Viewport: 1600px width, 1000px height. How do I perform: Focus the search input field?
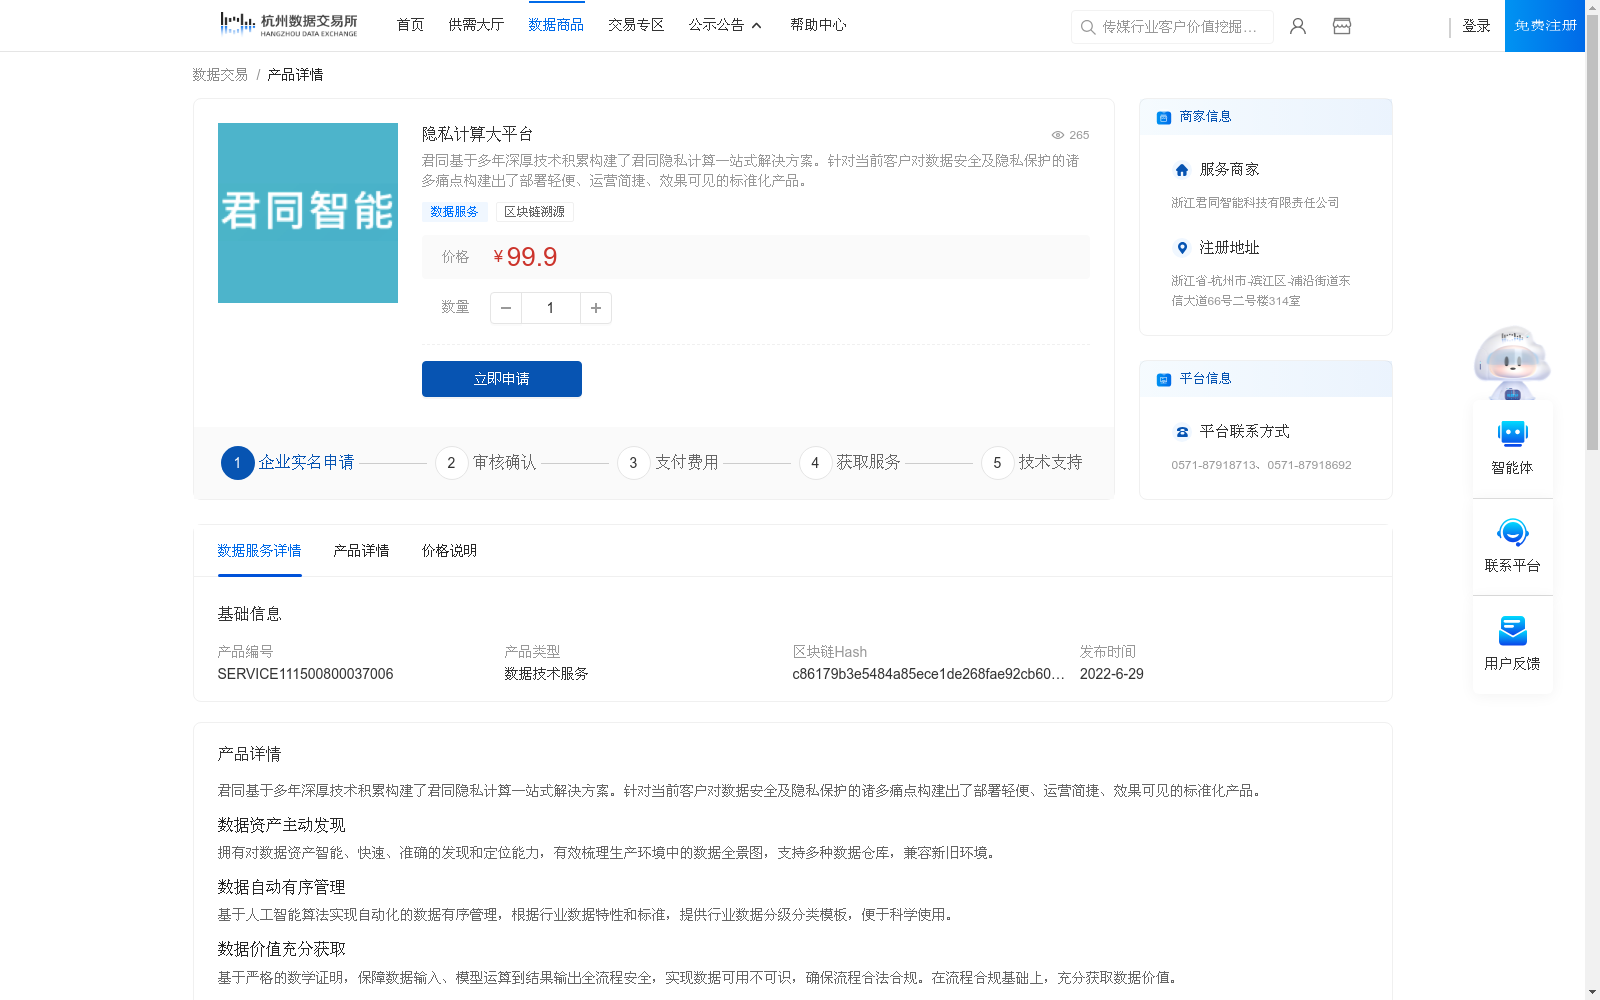point(1172,27)
